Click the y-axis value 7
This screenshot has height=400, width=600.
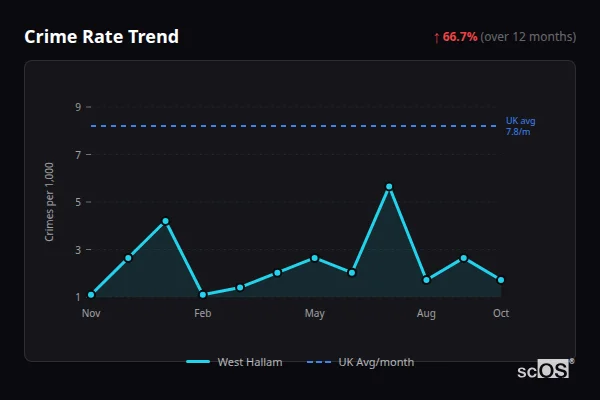[78, 155]
